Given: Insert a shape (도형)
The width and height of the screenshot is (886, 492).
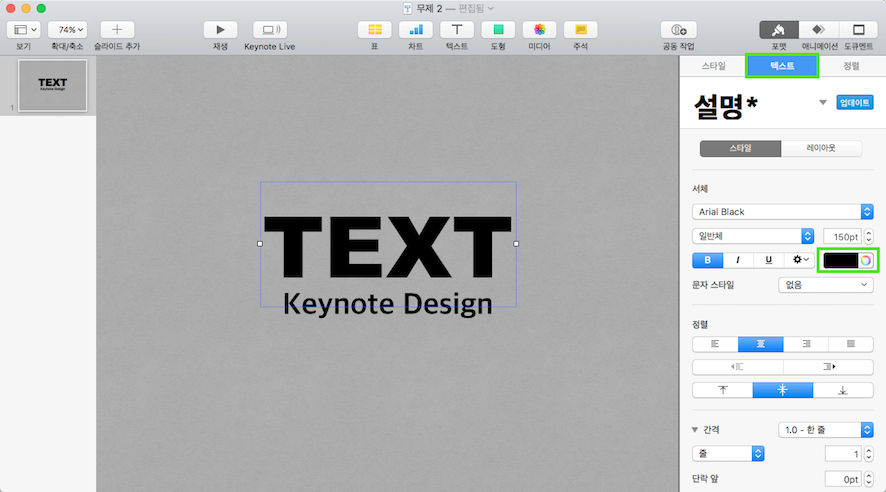Looking at the screenshot, I should coord(498,29).
